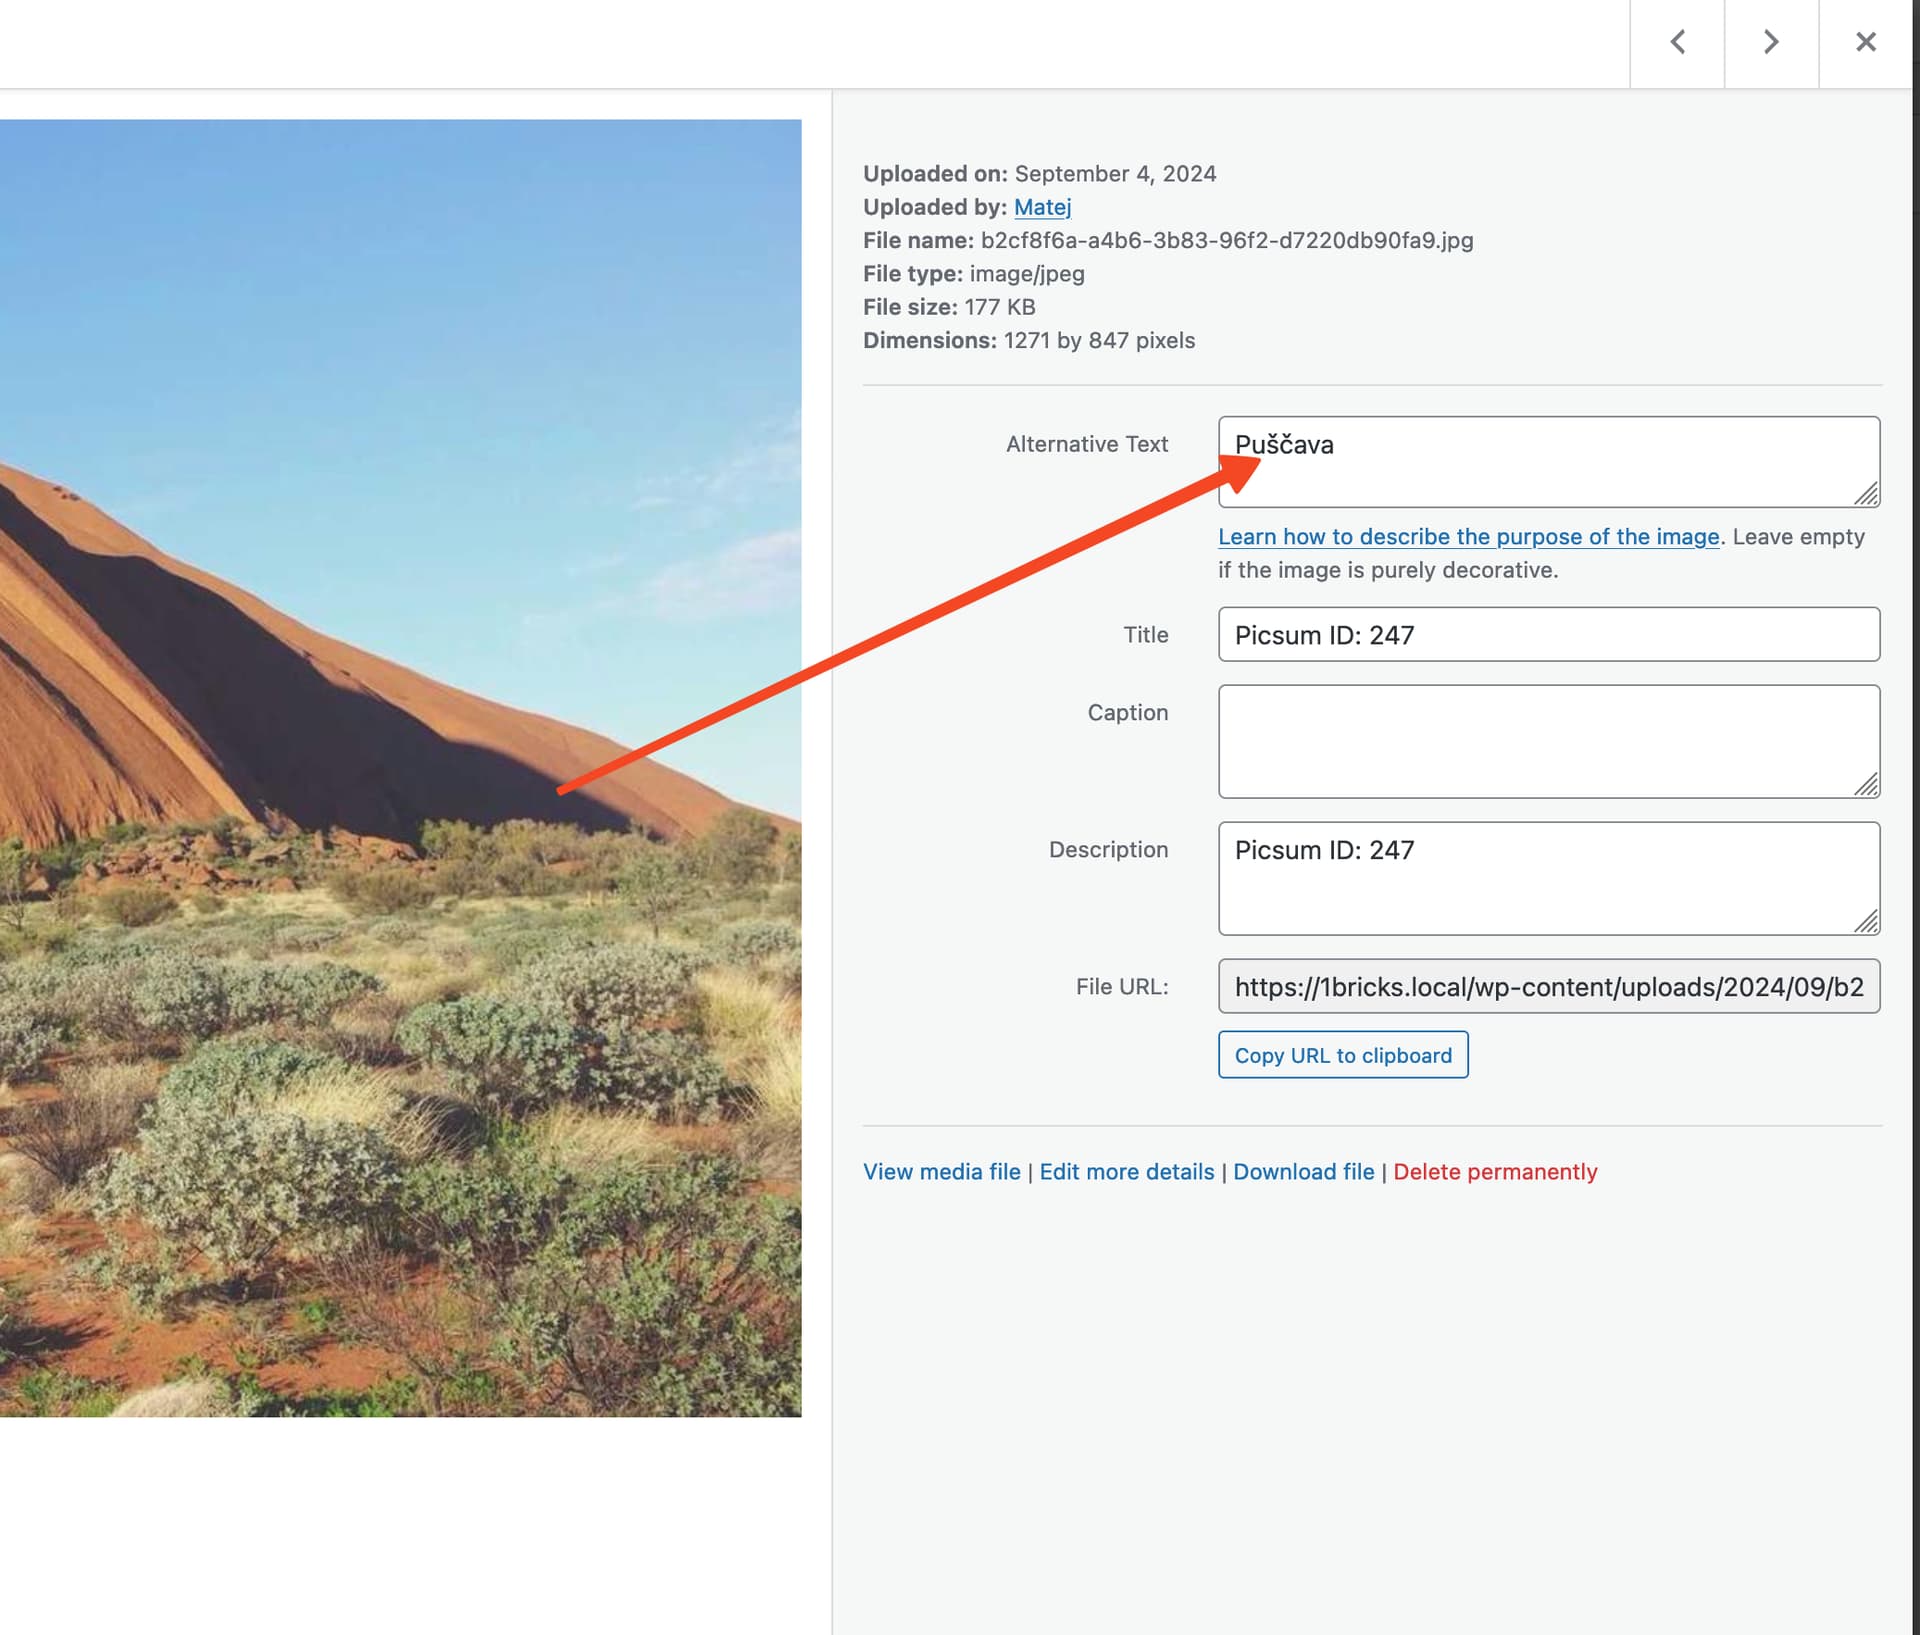This screenshot has width=1920, height=1635.
Task: Copy URL to clipboard button
Action: click(x=1343, y=1055)
